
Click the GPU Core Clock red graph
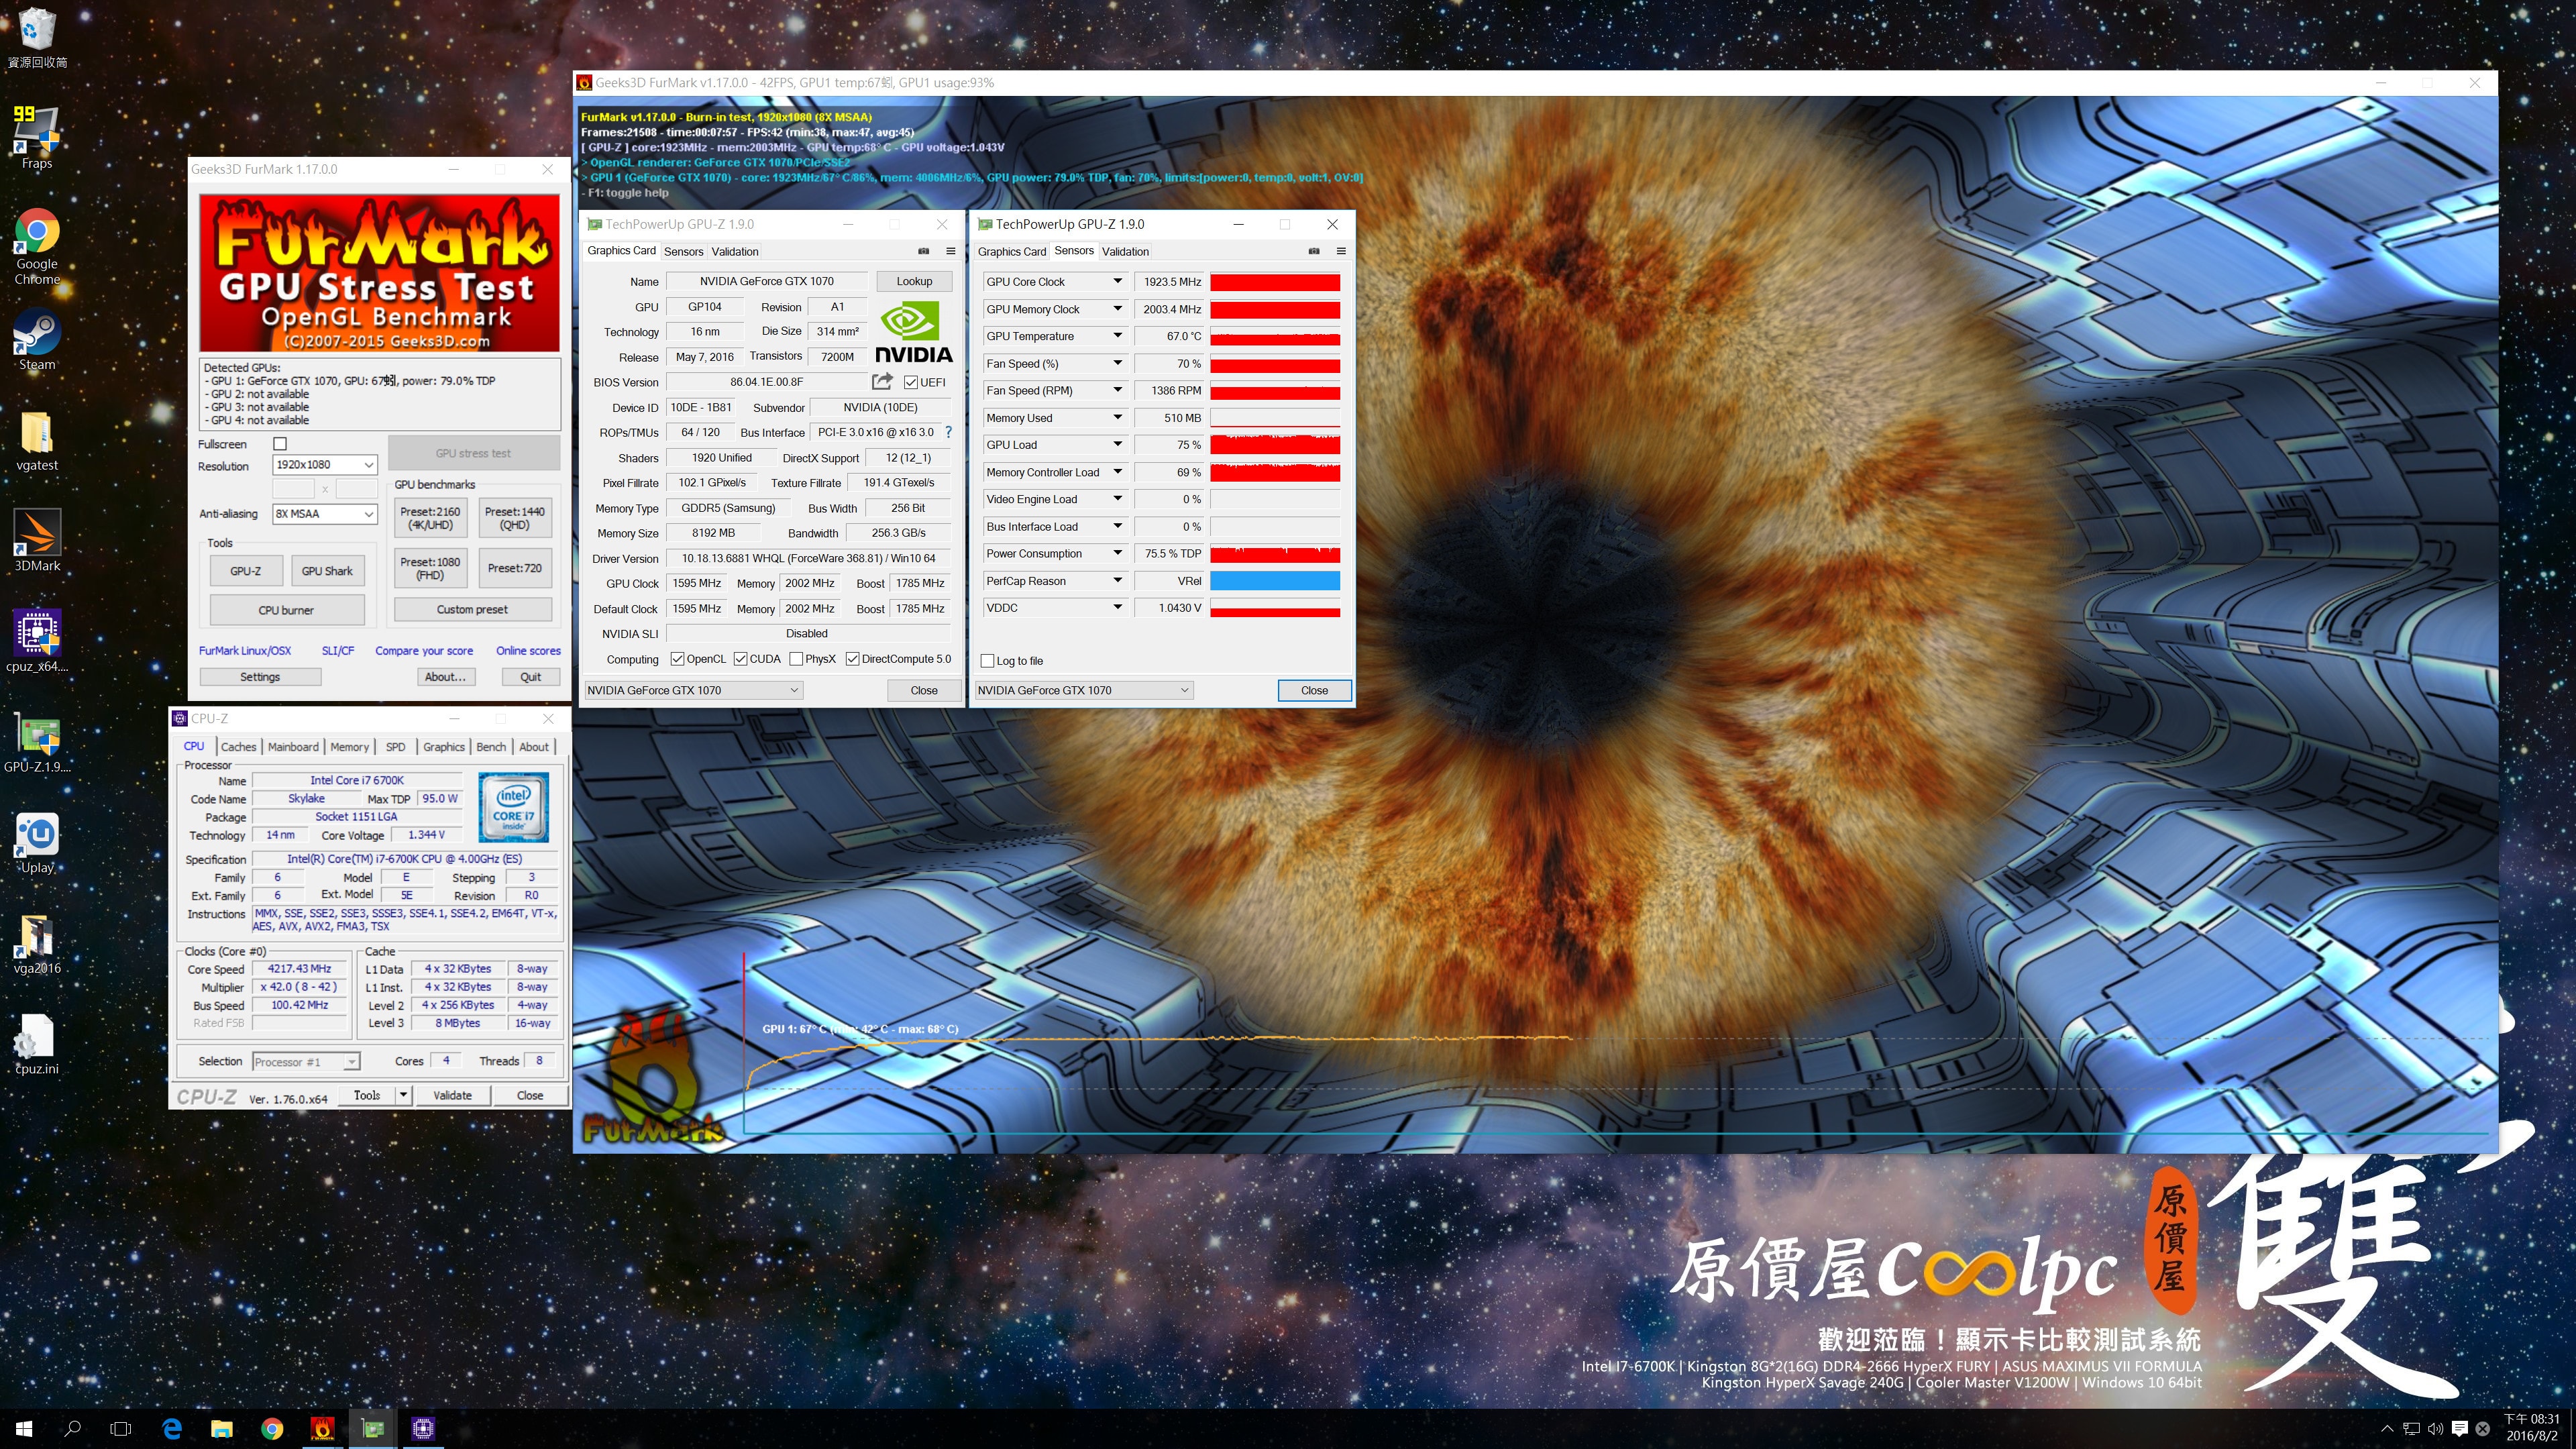1275,282
